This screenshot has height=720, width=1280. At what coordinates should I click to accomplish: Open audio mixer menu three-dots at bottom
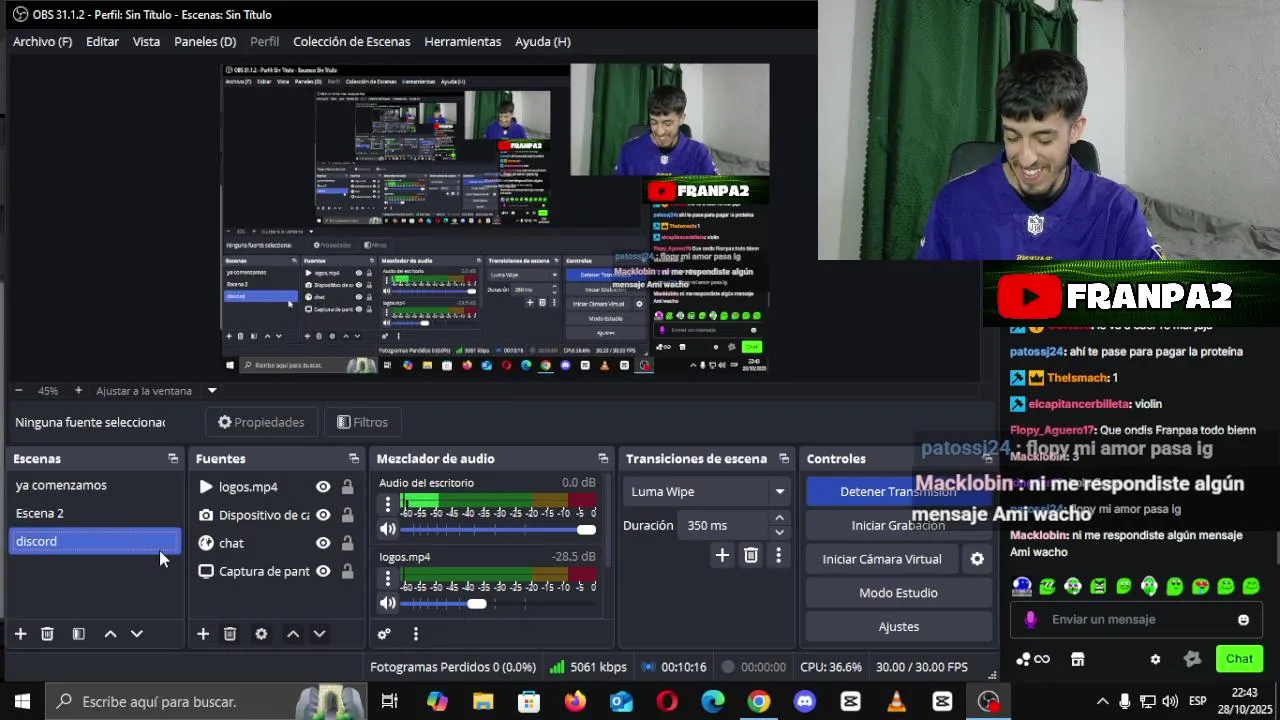coord(415,634)
